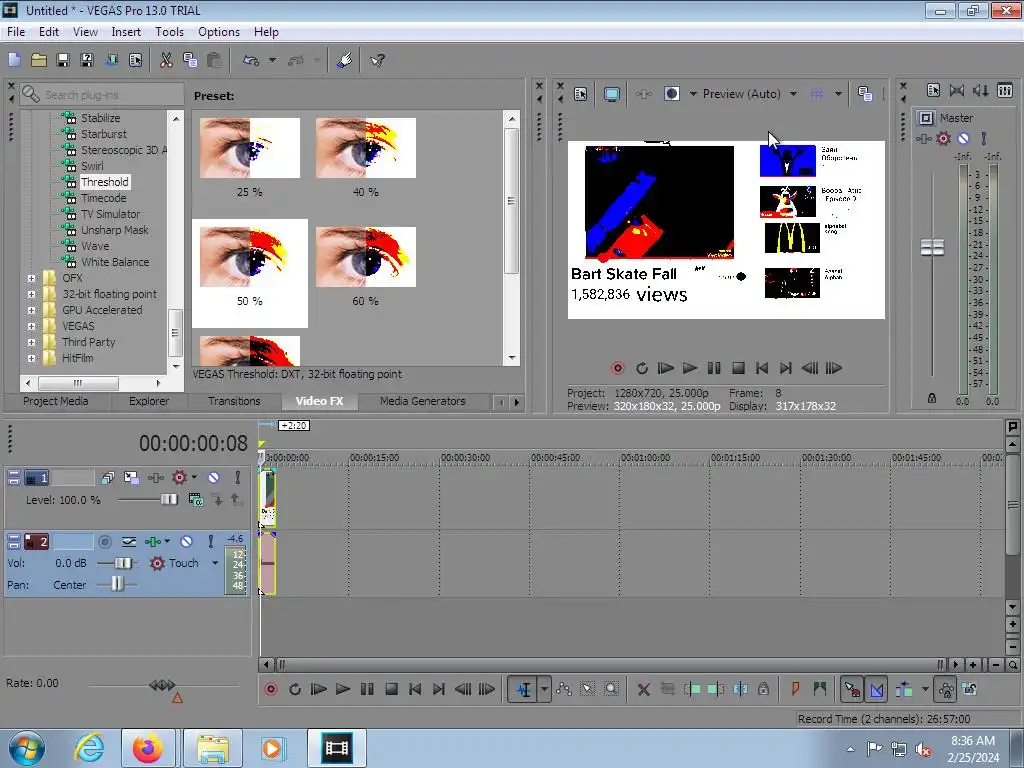Switch to the Project Media tab
Screen dimensions: 1024x768
(56, 401)
